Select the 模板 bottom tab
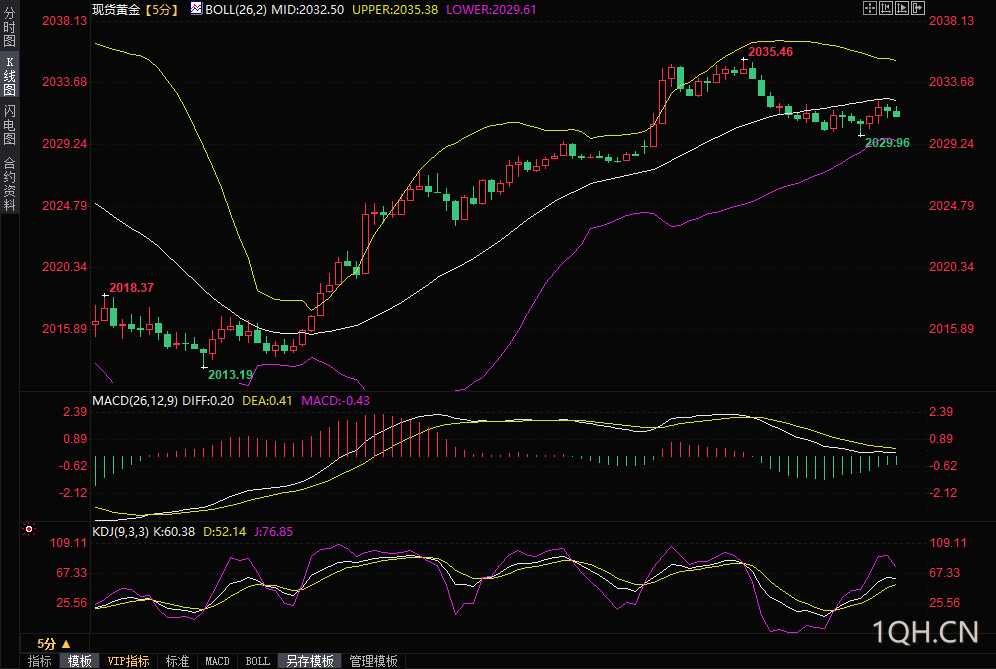Viewport: 996px width, 669px height. pos(79,661)
